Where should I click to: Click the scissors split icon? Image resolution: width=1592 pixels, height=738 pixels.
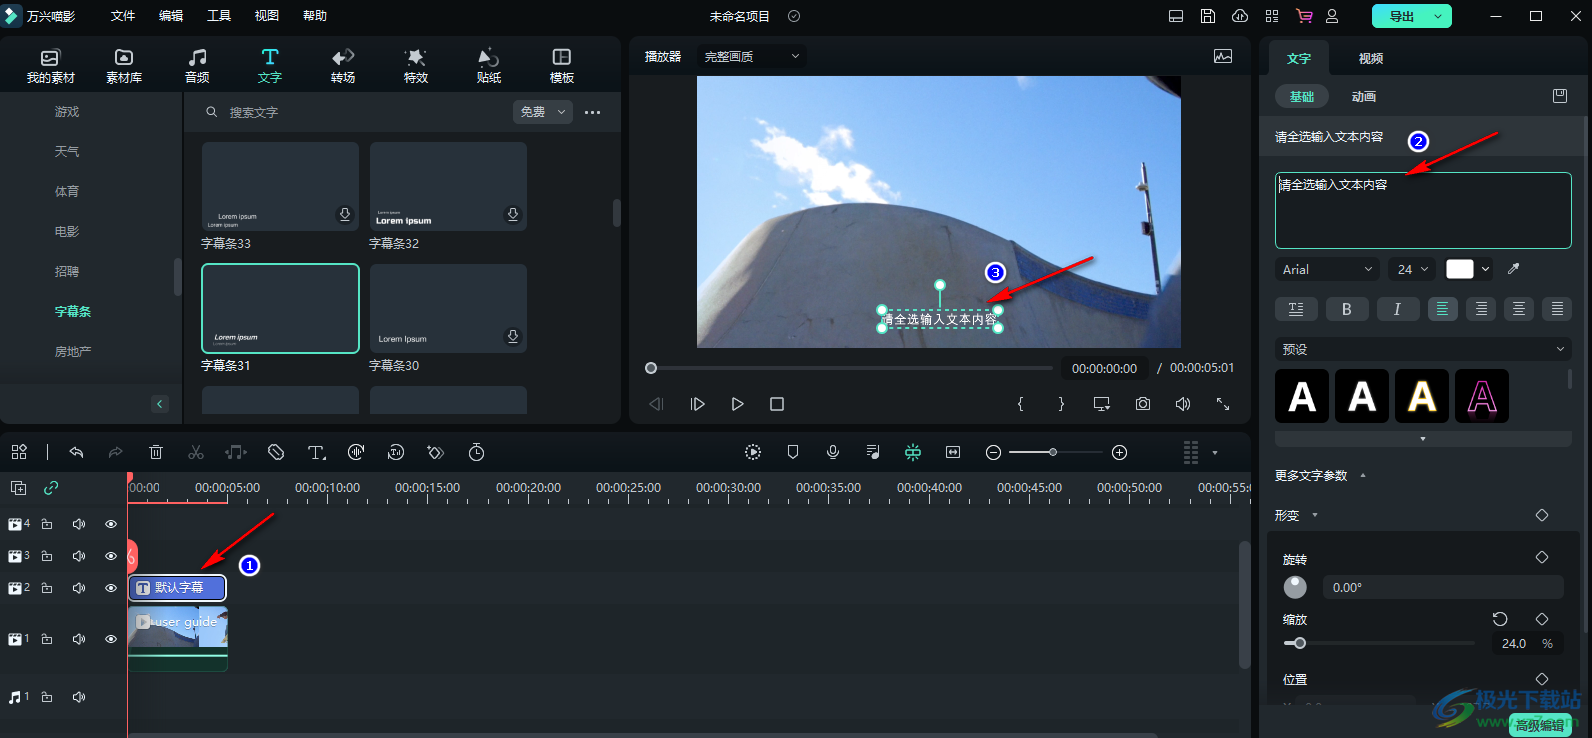tap(196, 453)
